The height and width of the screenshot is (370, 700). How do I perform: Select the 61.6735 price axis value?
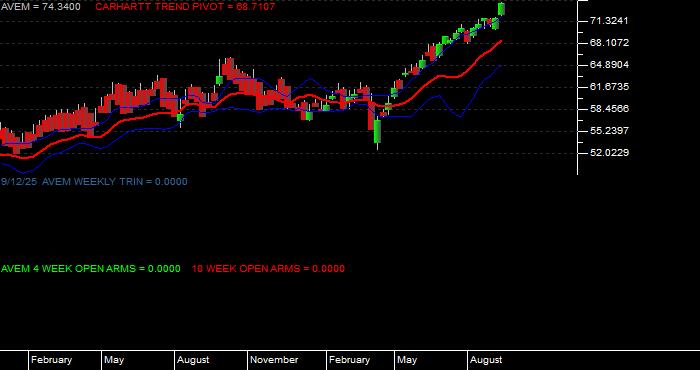(609, 87)
